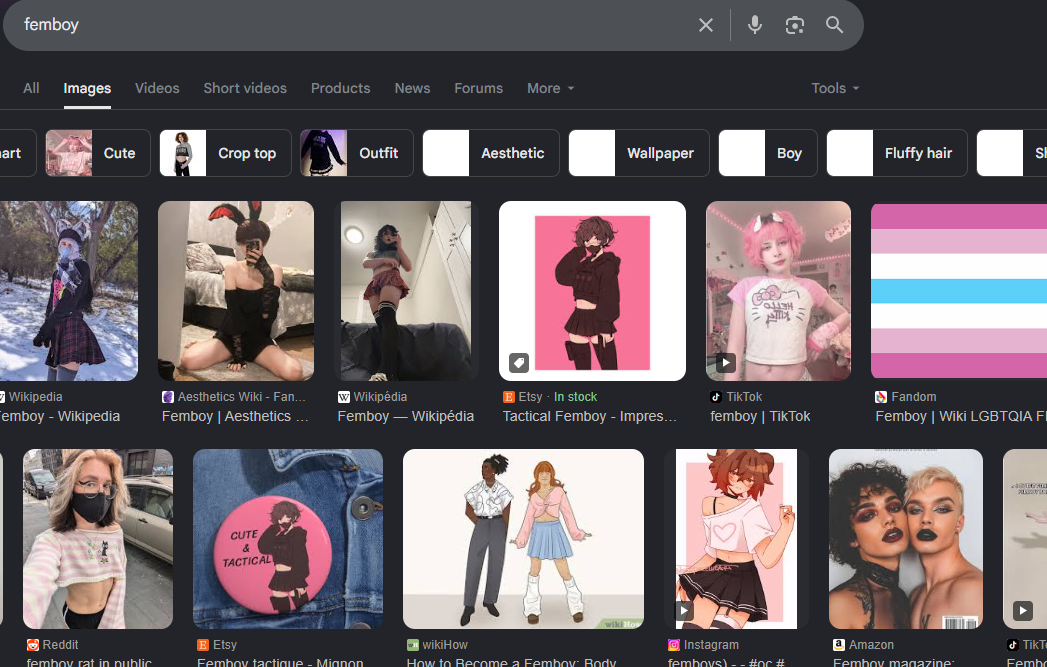1047x667 pixels.
Task: Open the Aesthetics Wiki image thumbnail
Action: [x=236, y=291]
